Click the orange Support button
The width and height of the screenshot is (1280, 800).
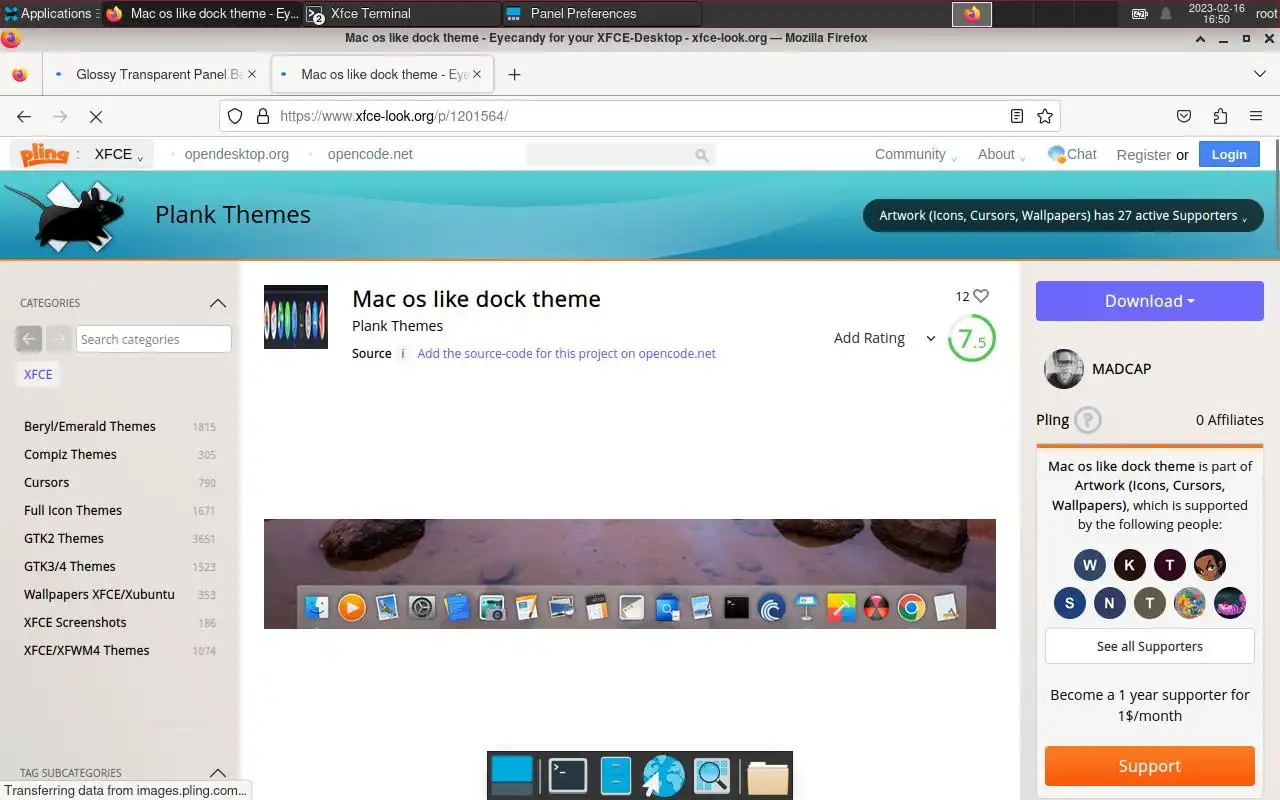[x=1150, y=766]
